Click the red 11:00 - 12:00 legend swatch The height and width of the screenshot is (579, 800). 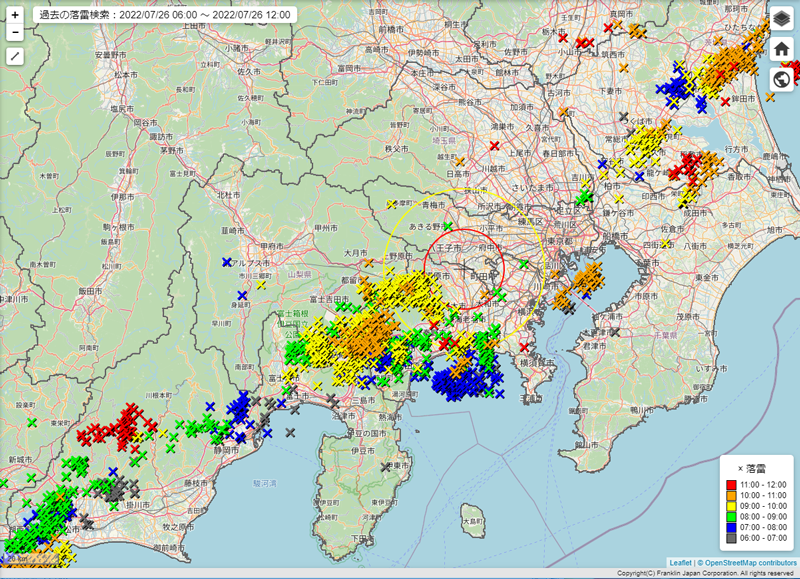click(731, 484)
